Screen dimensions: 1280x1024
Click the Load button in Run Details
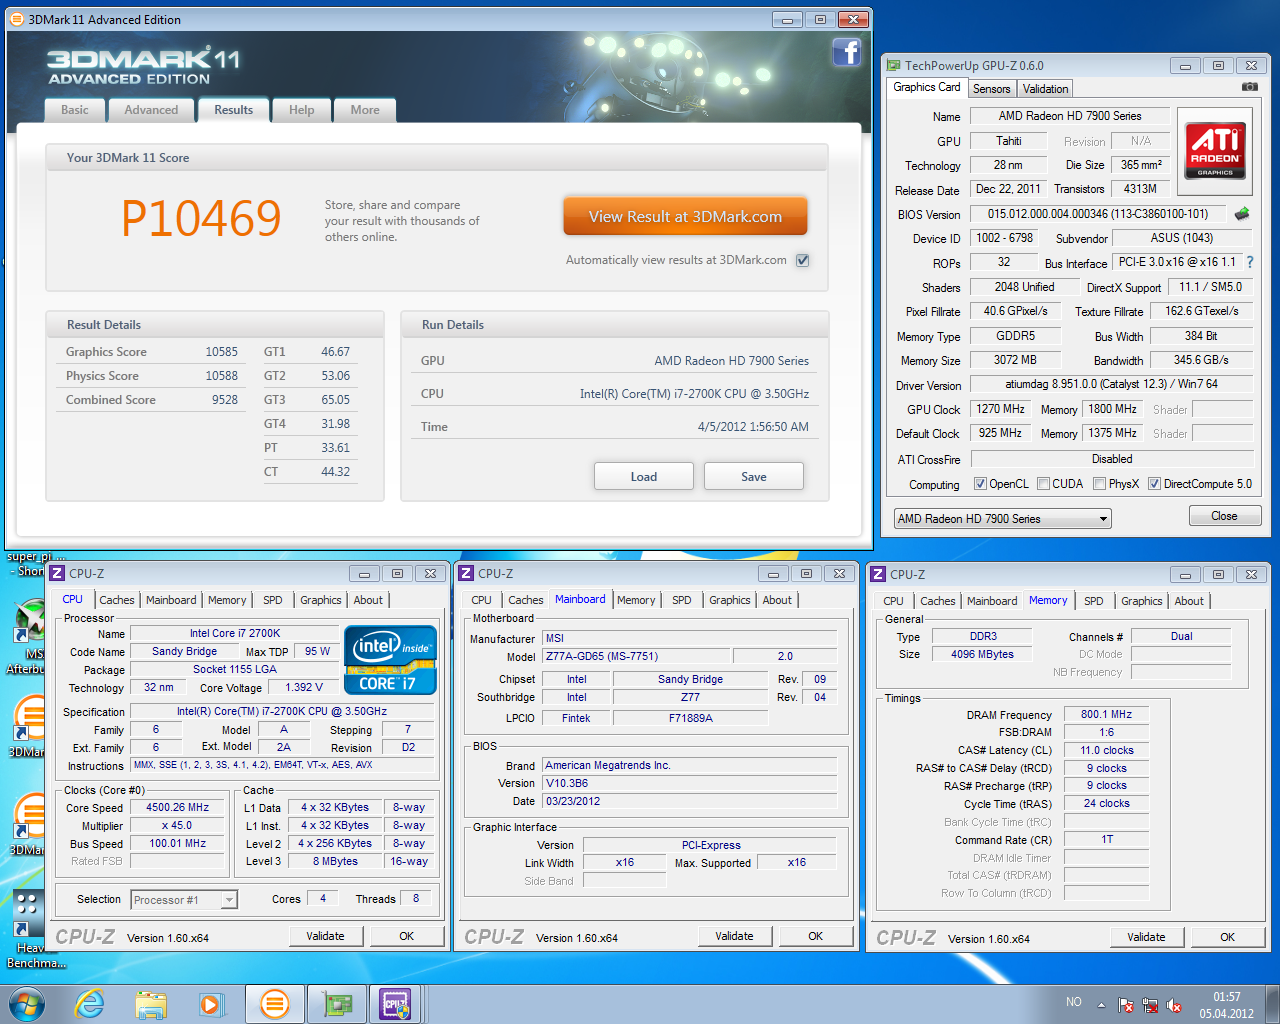pyautogui.click(x=644, y=477)
